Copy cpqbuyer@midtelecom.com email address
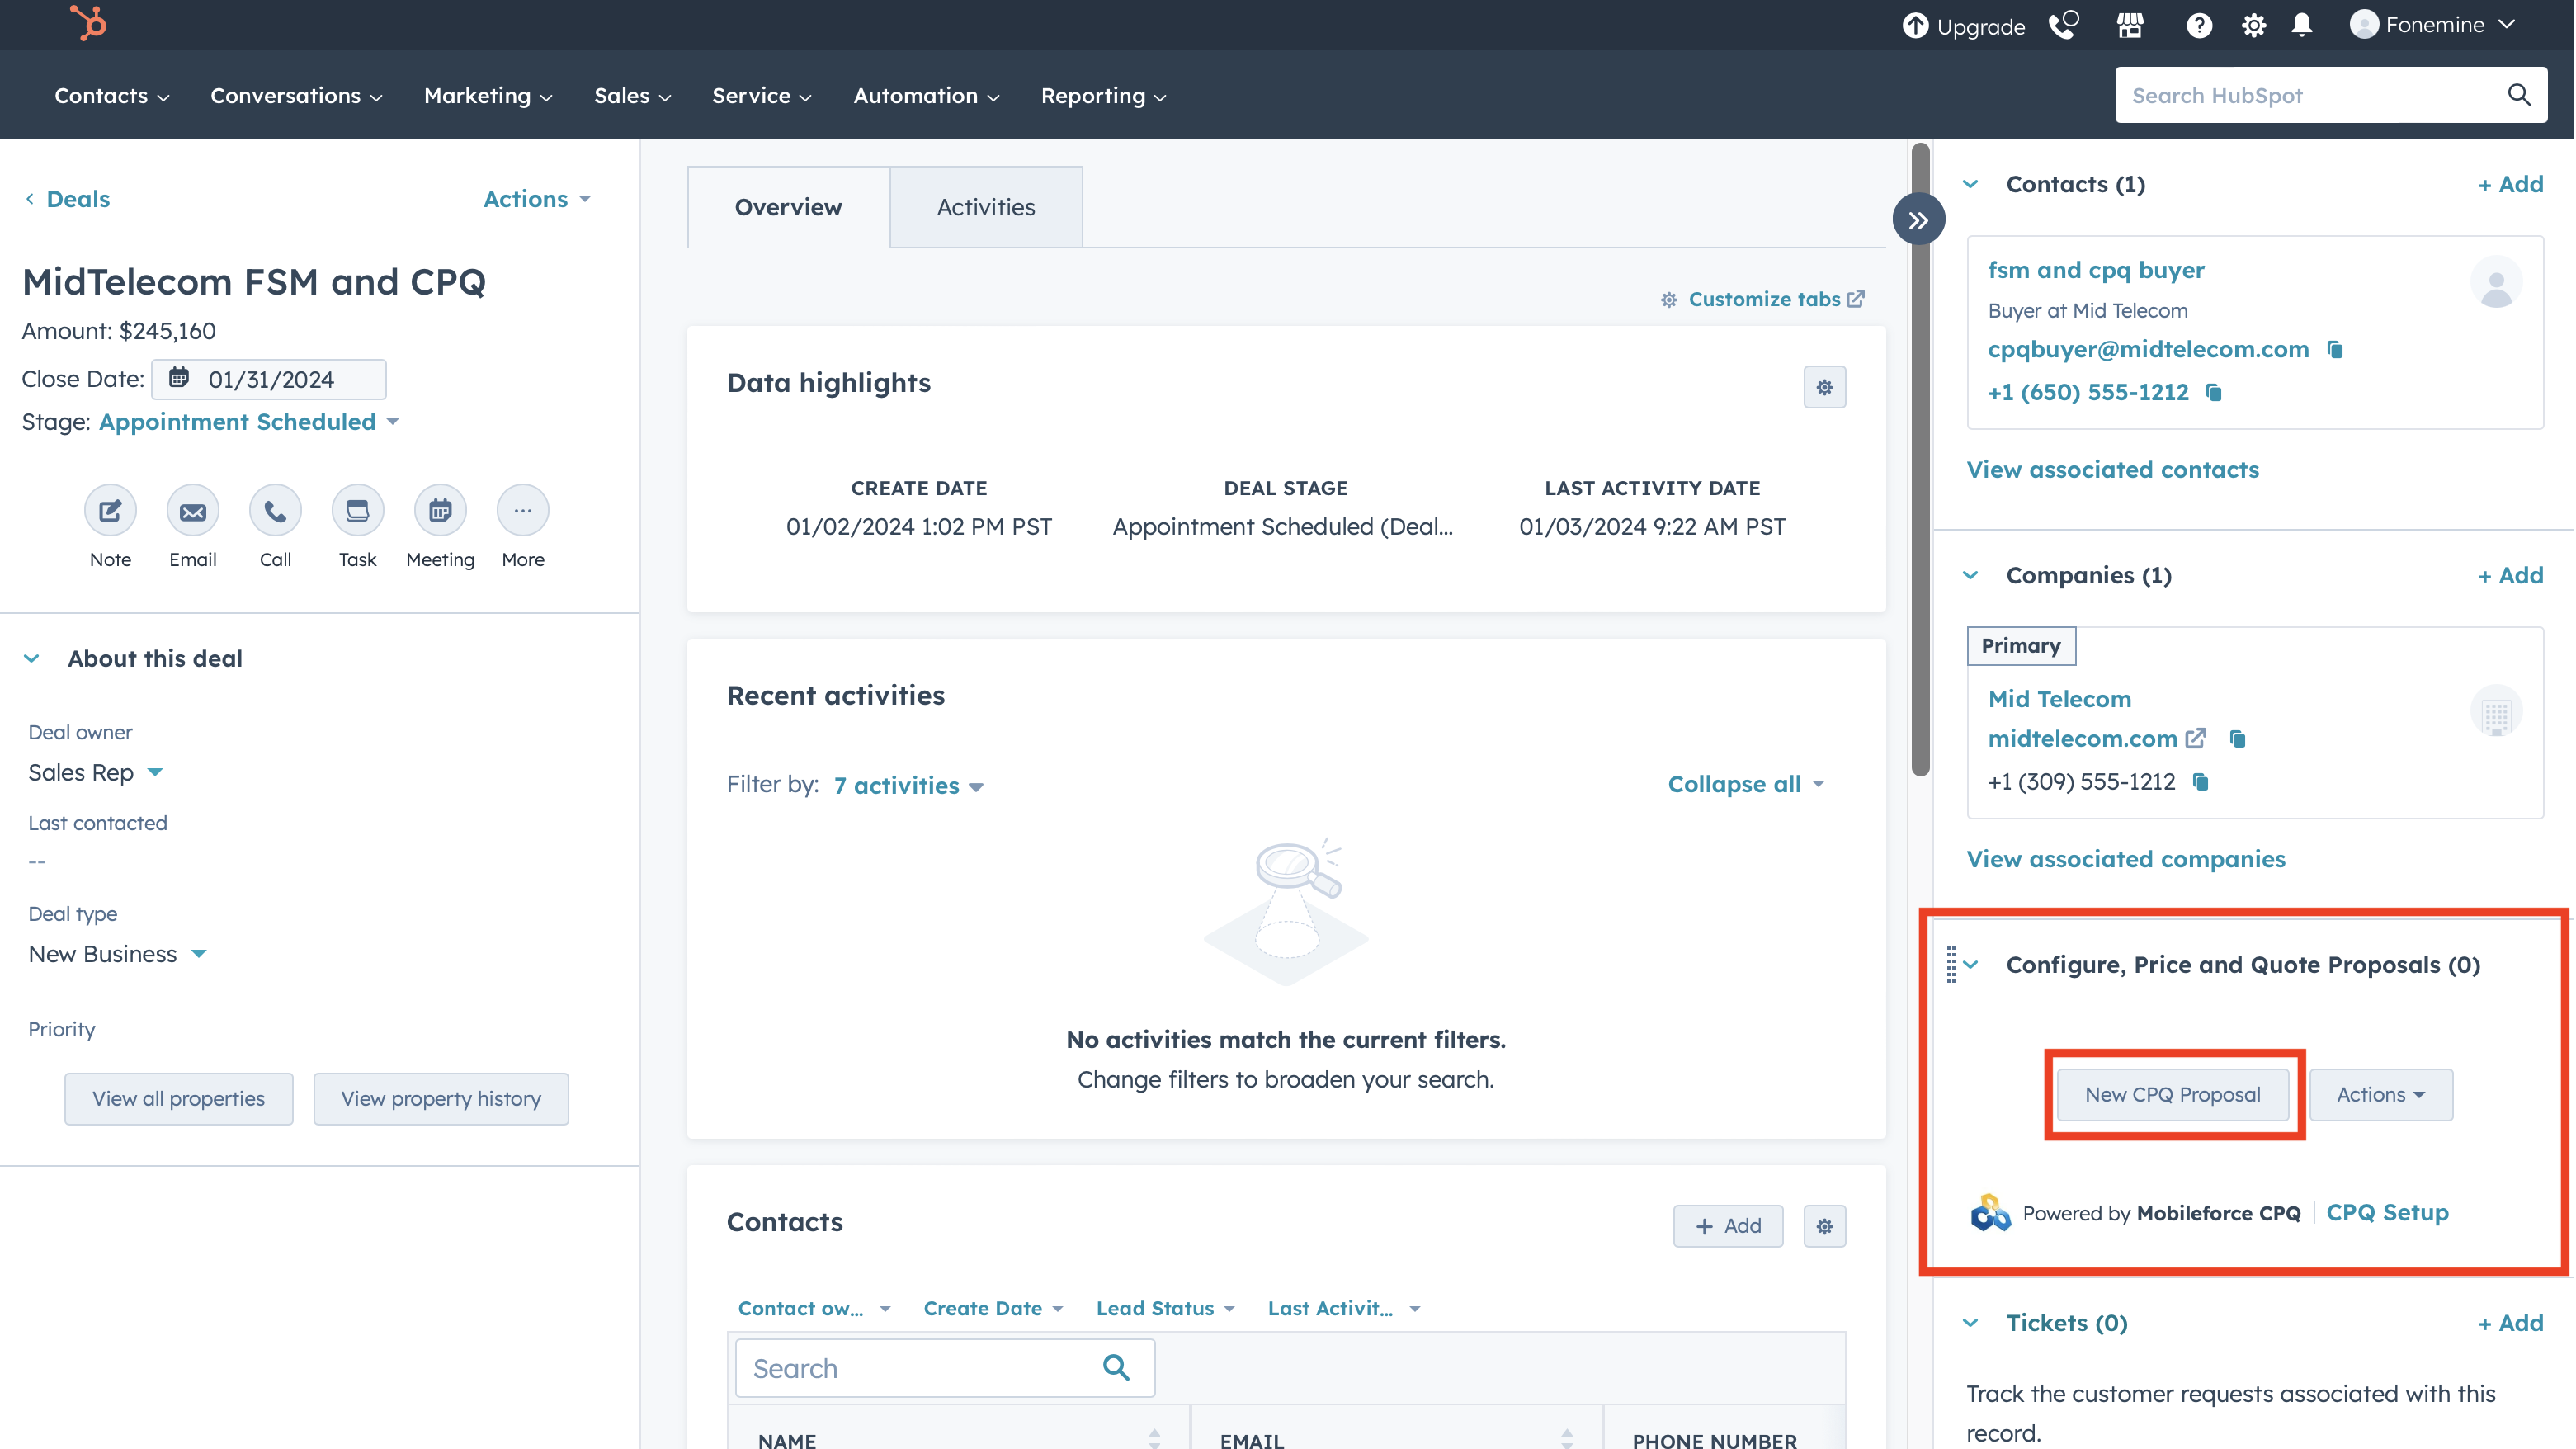Screen dimensions: 2576x1449 [2335, 349]
